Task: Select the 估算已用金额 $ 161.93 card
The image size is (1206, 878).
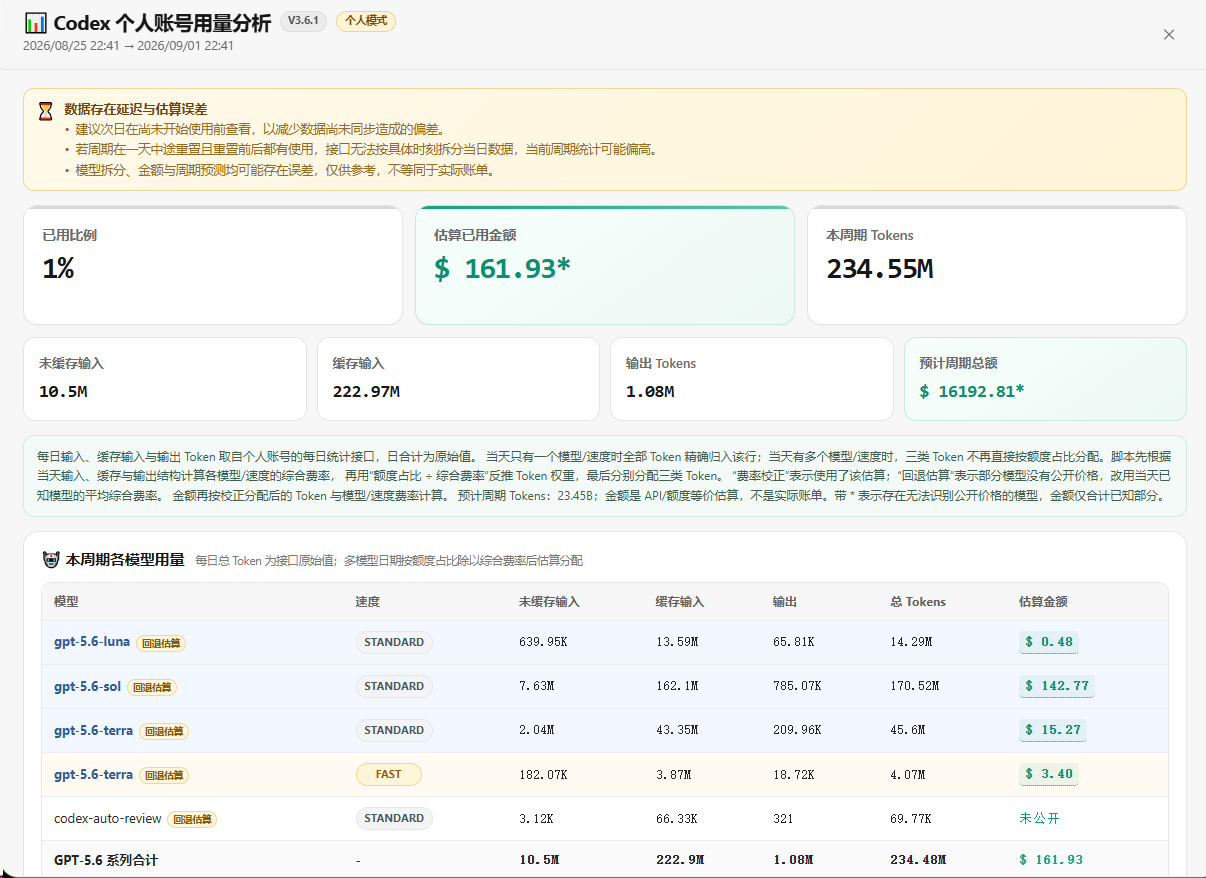Action: pyautogui.click(x=605, y=265)
